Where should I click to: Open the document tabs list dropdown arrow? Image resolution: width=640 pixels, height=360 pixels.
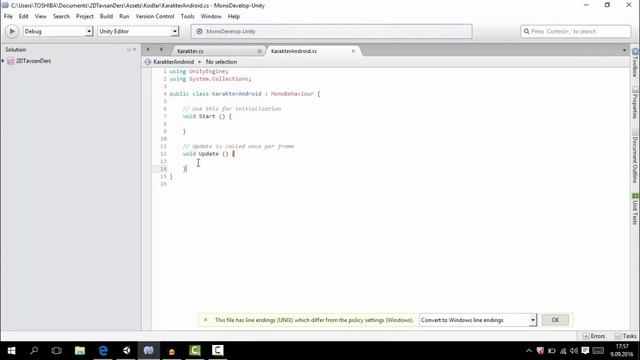coord(624,50)
